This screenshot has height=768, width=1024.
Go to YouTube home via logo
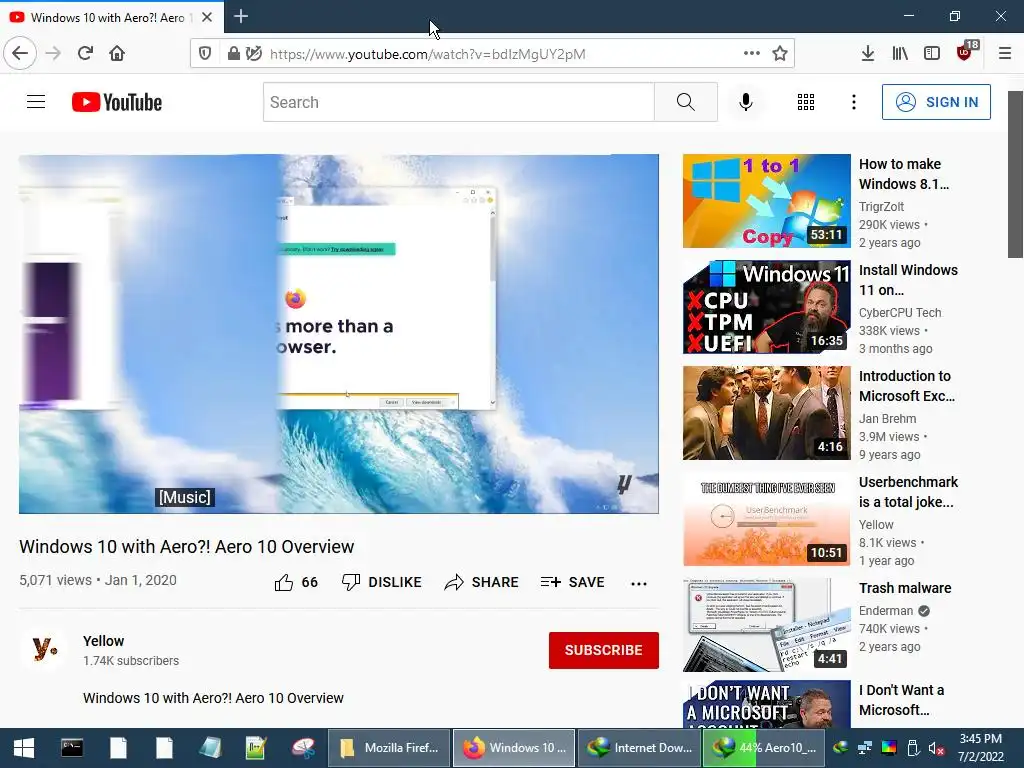117,102
